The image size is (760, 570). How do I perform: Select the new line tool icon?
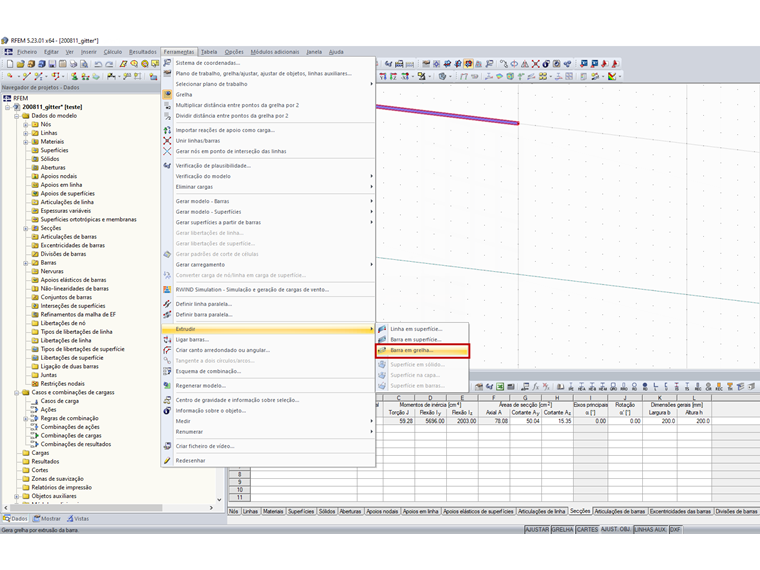[26, 76]
